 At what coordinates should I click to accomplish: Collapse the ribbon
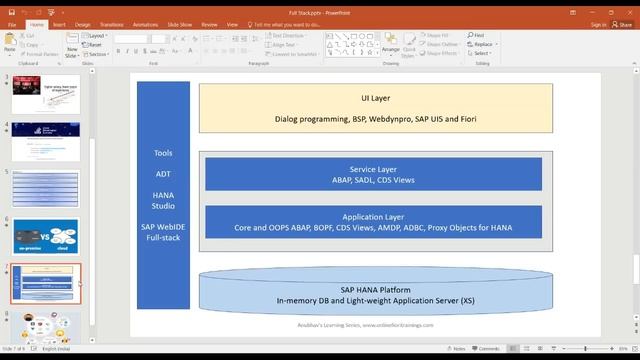[634, 63]
